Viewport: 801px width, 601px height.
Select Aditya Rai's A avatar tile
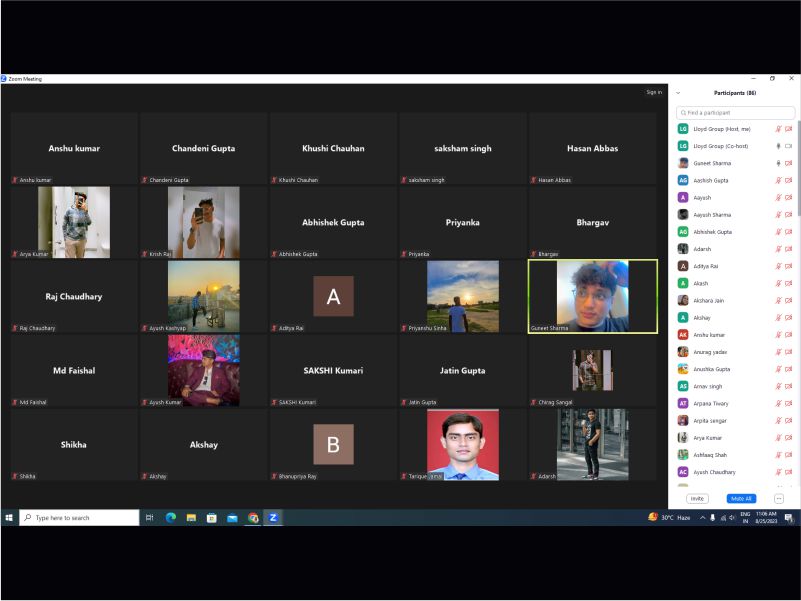point(333,296)
